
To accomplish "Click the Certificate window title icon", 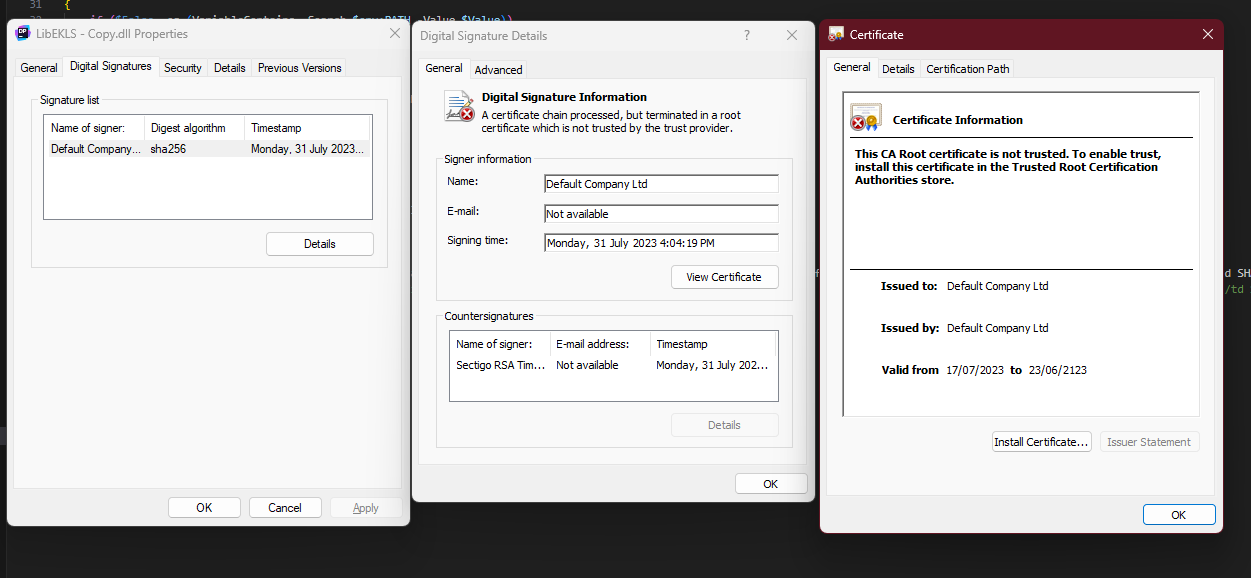I will (836, 35).
